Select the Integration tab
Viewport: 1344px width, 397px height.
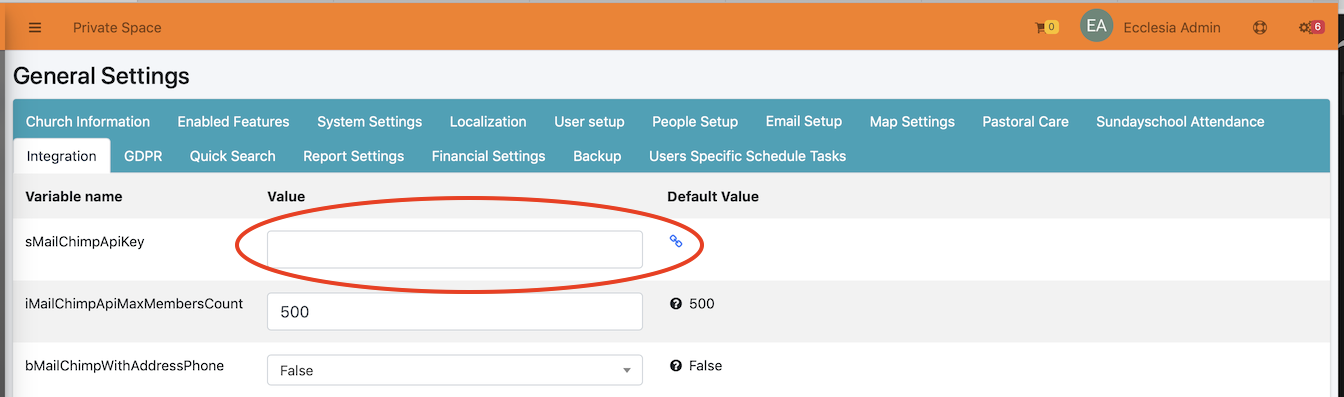pyautogui.click(x=62, y=156)
